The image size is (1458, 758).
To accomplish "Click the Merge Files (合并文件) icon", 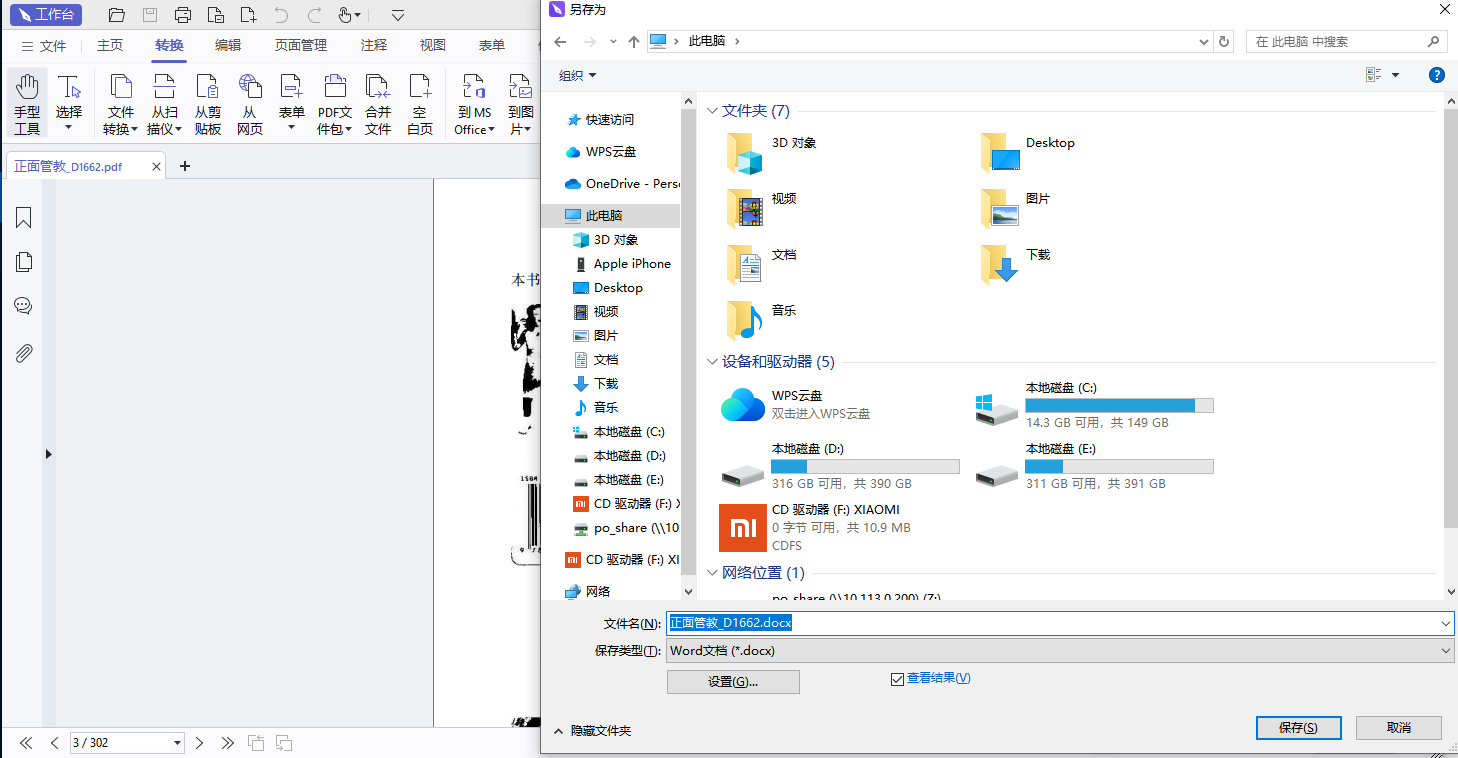I will 378,103.
